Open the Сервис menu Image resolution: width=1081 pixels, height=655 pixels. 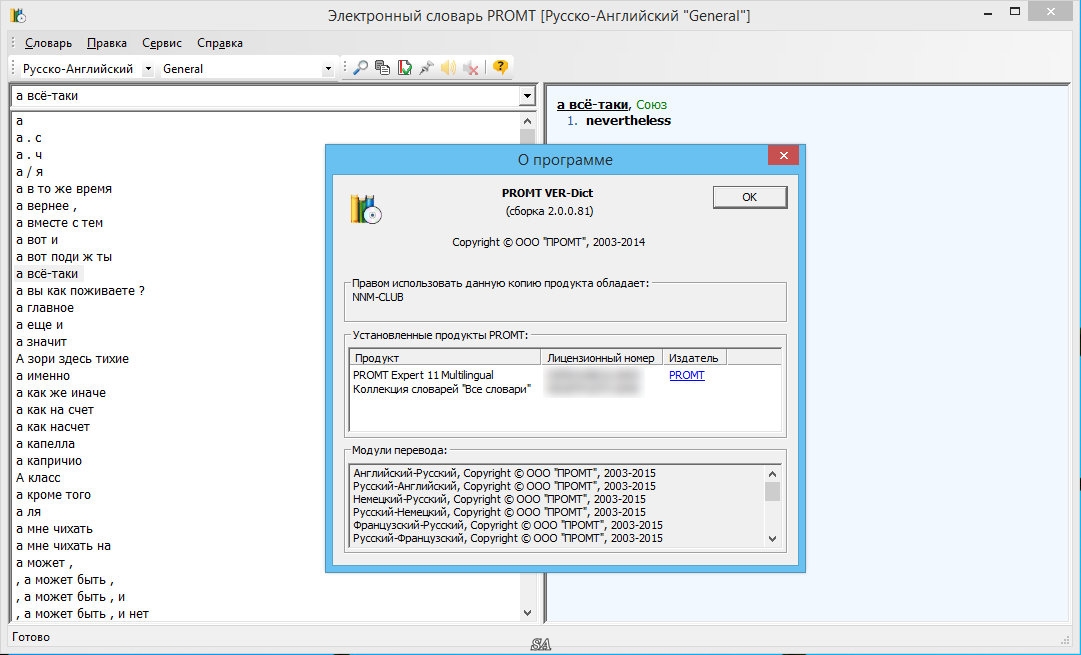tap(162, 43)
